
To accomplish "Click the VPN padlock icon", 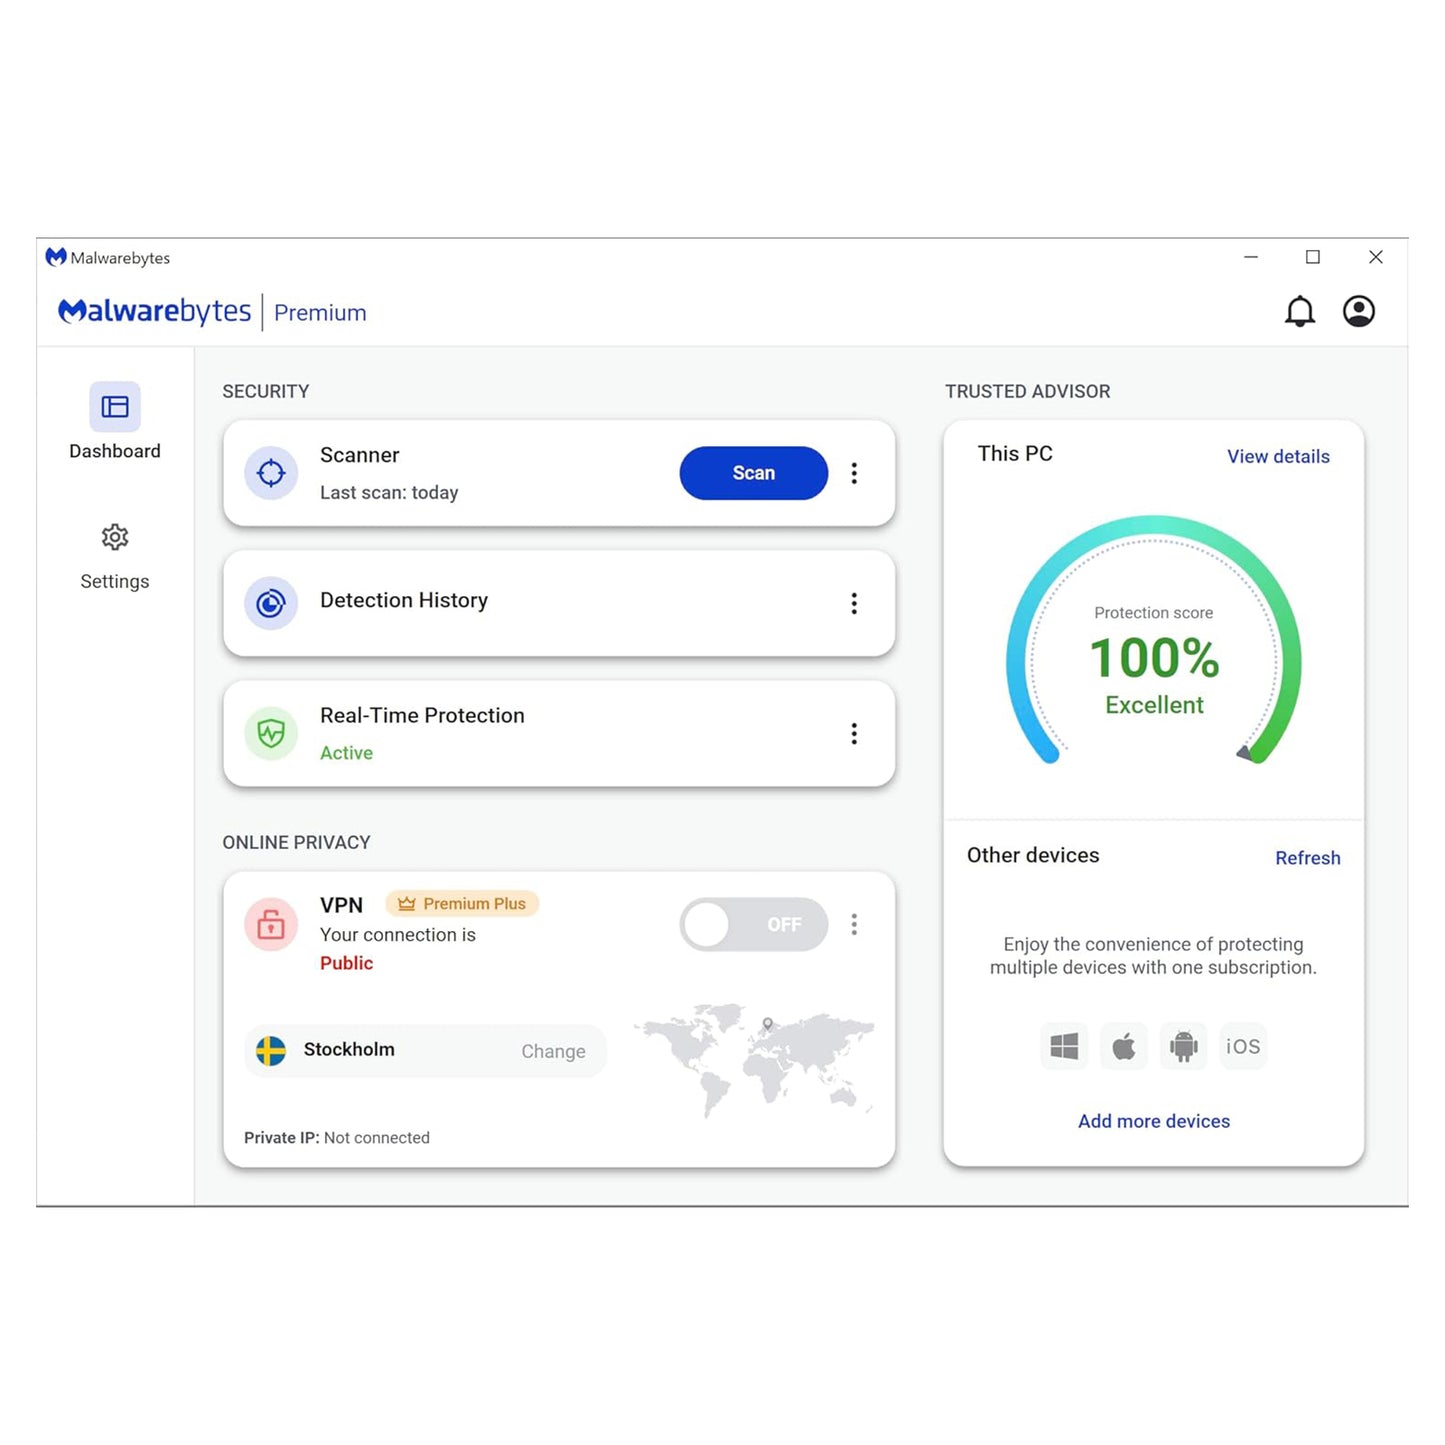I will point(270,924).
